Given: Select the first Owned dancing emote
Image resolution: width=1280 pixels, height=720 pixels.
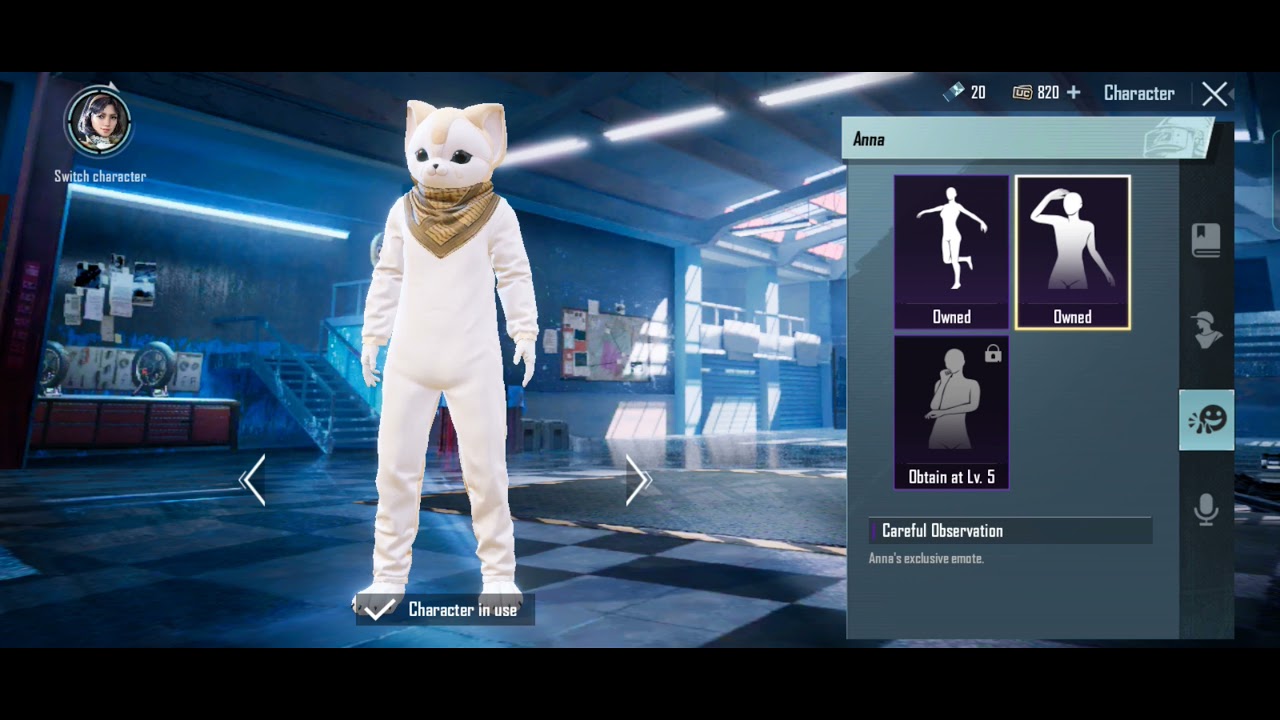Looking at the screenshot, I should coord(951,252).
